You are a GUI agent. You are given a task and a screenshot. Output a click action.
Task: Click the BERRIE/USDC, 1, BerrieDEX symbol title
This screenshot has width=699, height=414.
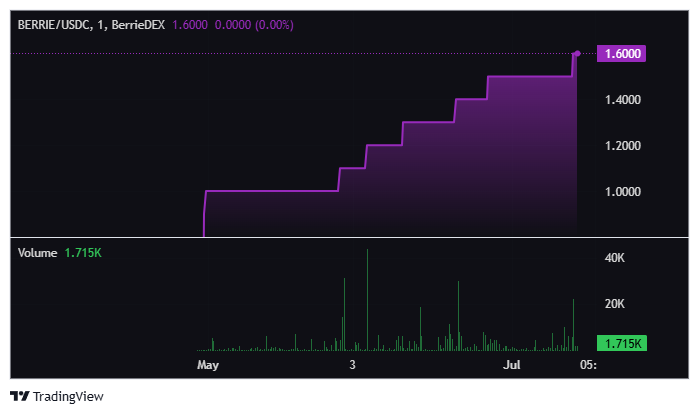91,25
